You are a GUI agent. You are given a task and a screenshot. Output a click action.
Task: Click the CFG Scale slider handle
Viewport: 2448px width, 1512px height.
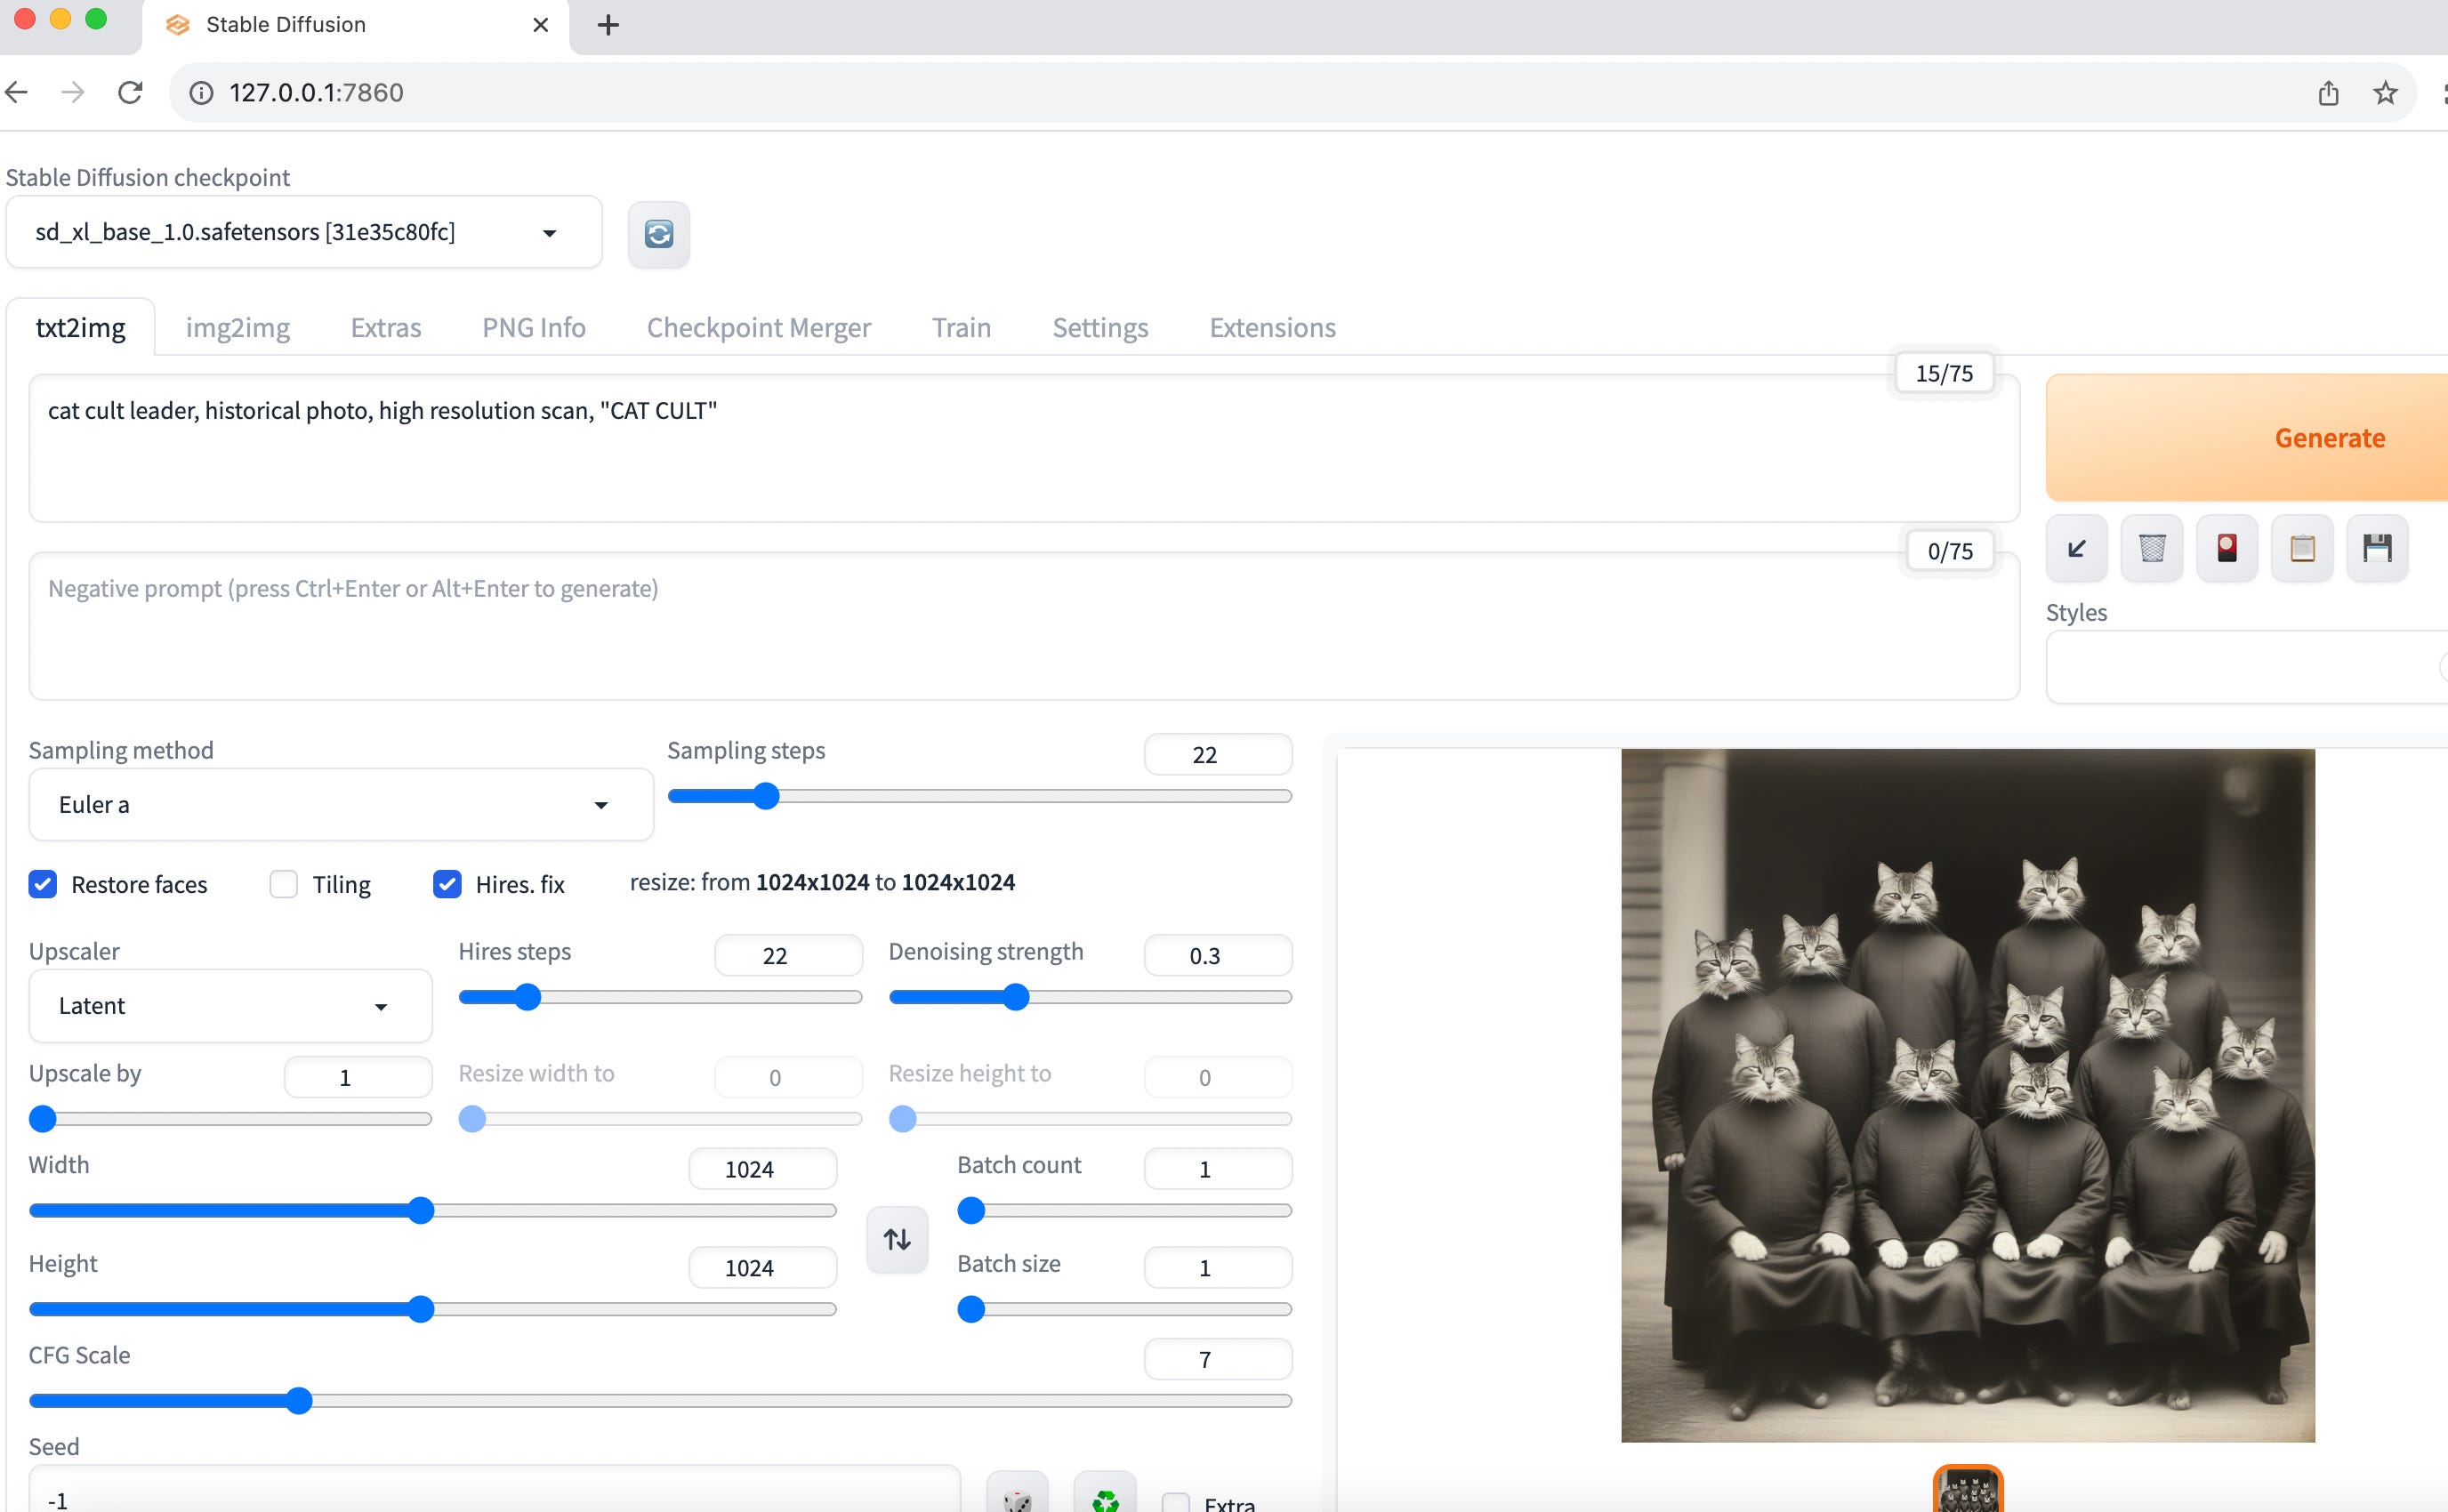tap(299, 1401)
